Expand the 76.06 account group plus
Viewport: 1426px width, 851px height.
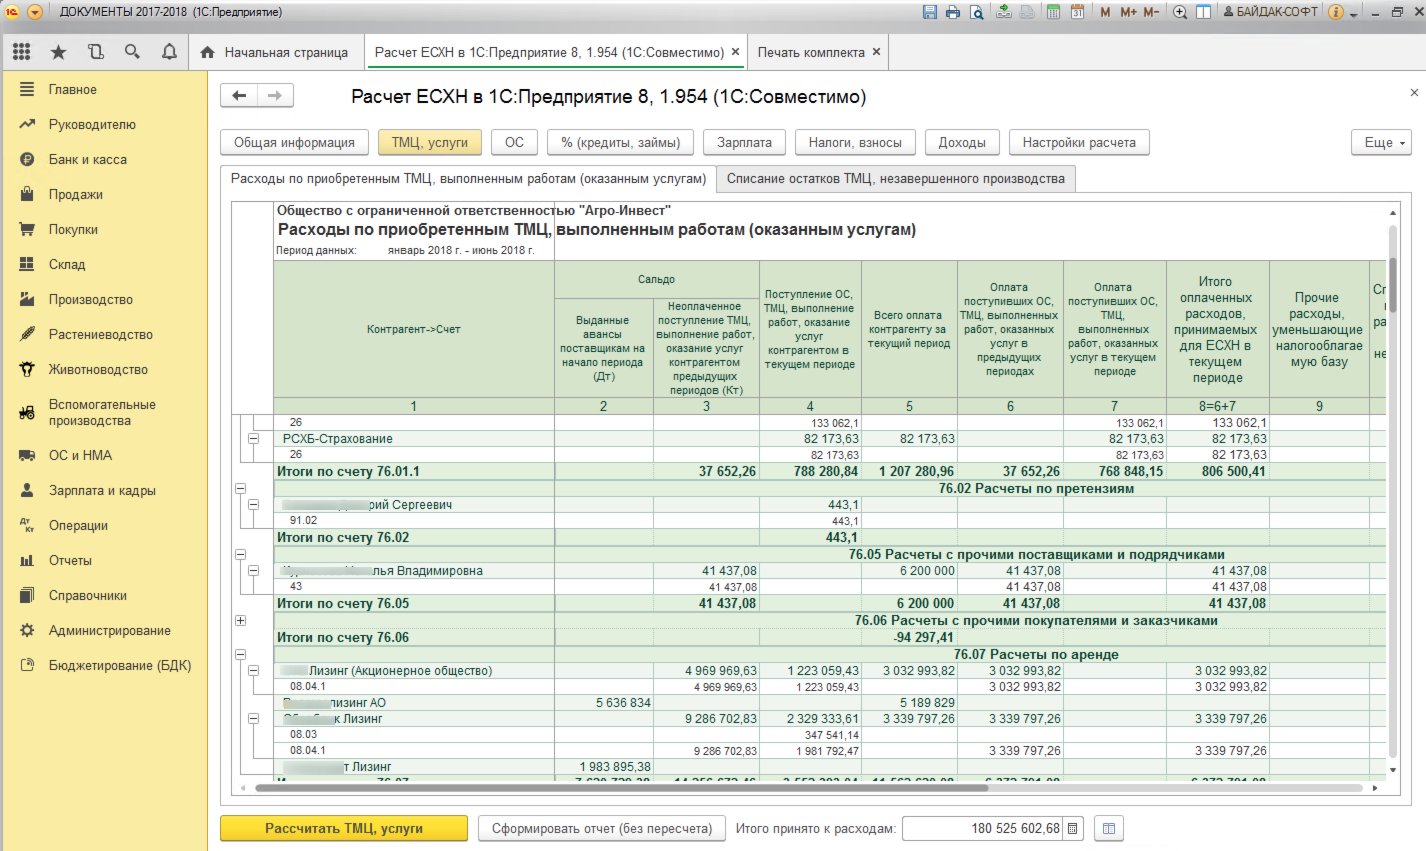pyautogui.click(x=240, y=620)
